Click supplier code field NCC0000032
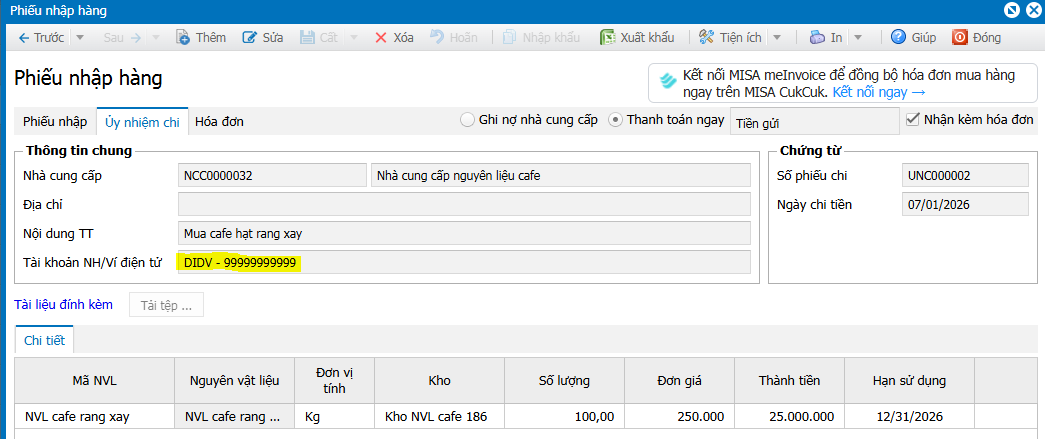Viewport: 1045px width, 439px height. click(x=272, y=176)
